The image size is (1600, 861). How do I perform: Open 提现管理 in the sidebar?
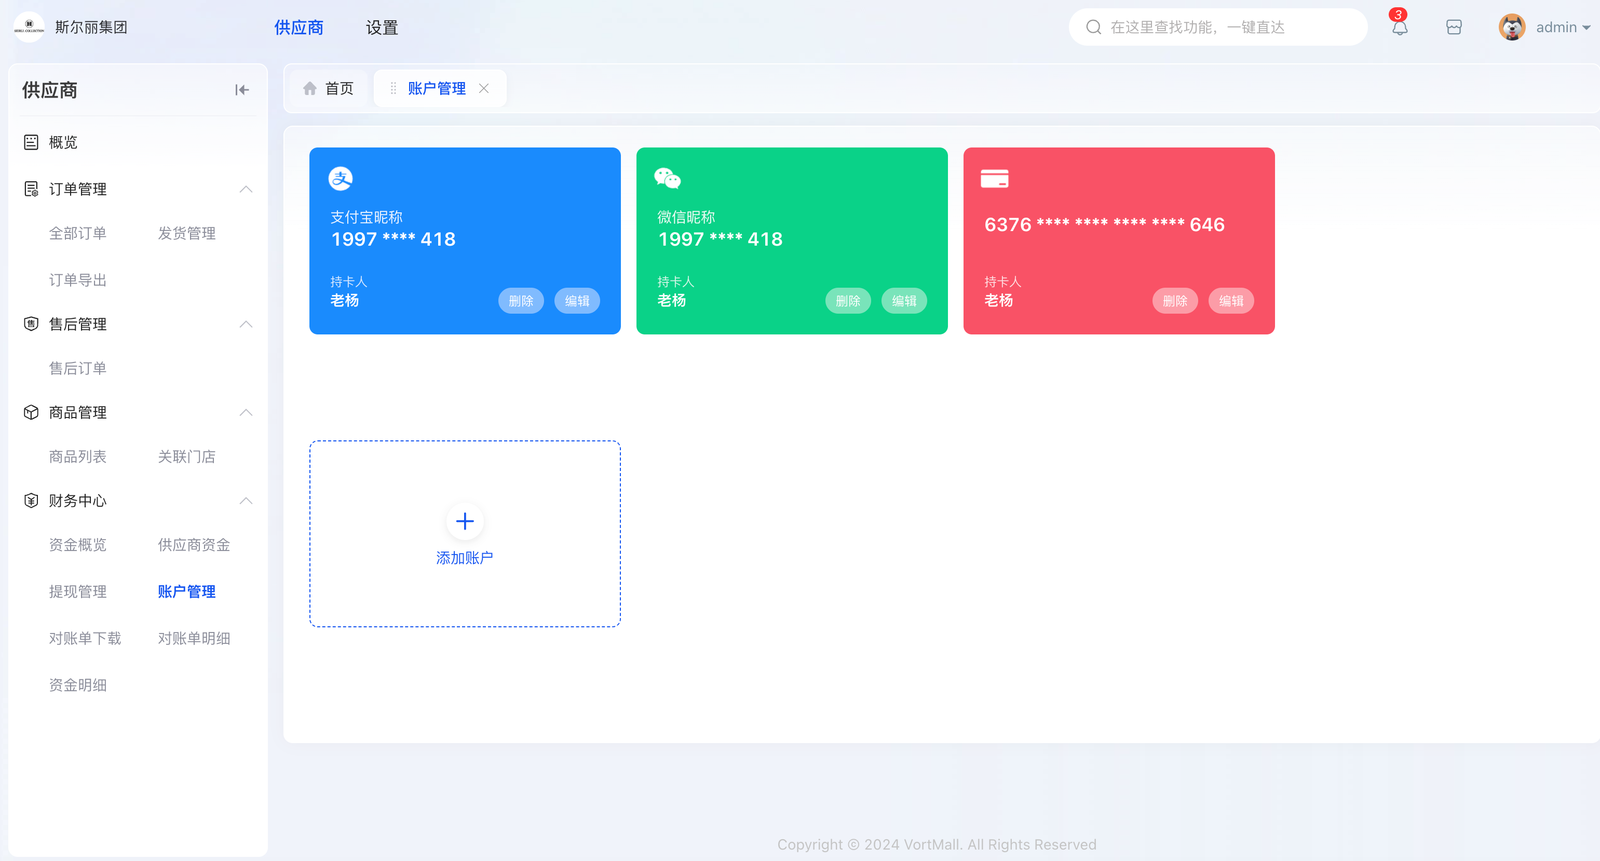click(x=78, y=592)
